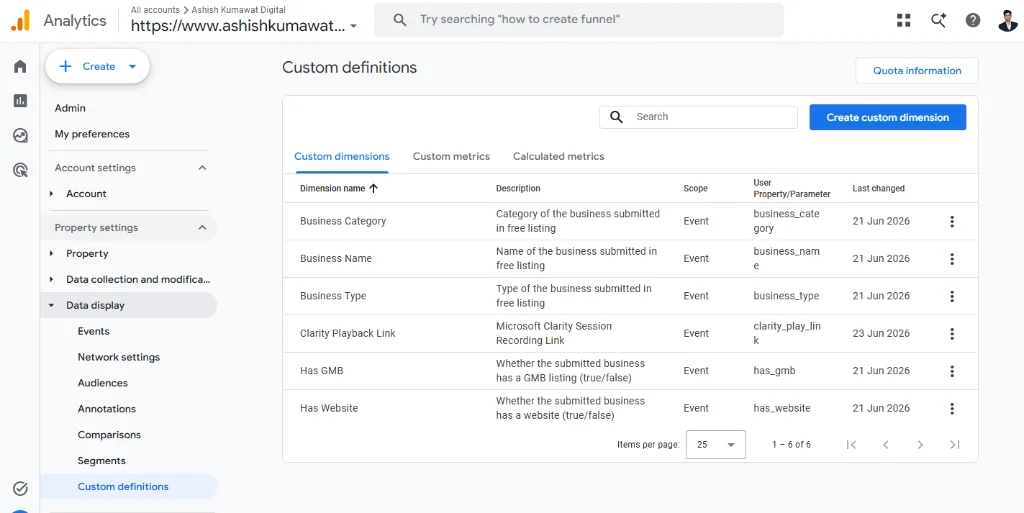
Task: Open Comparisons in sidebar
Action: [x=109, y=435]
